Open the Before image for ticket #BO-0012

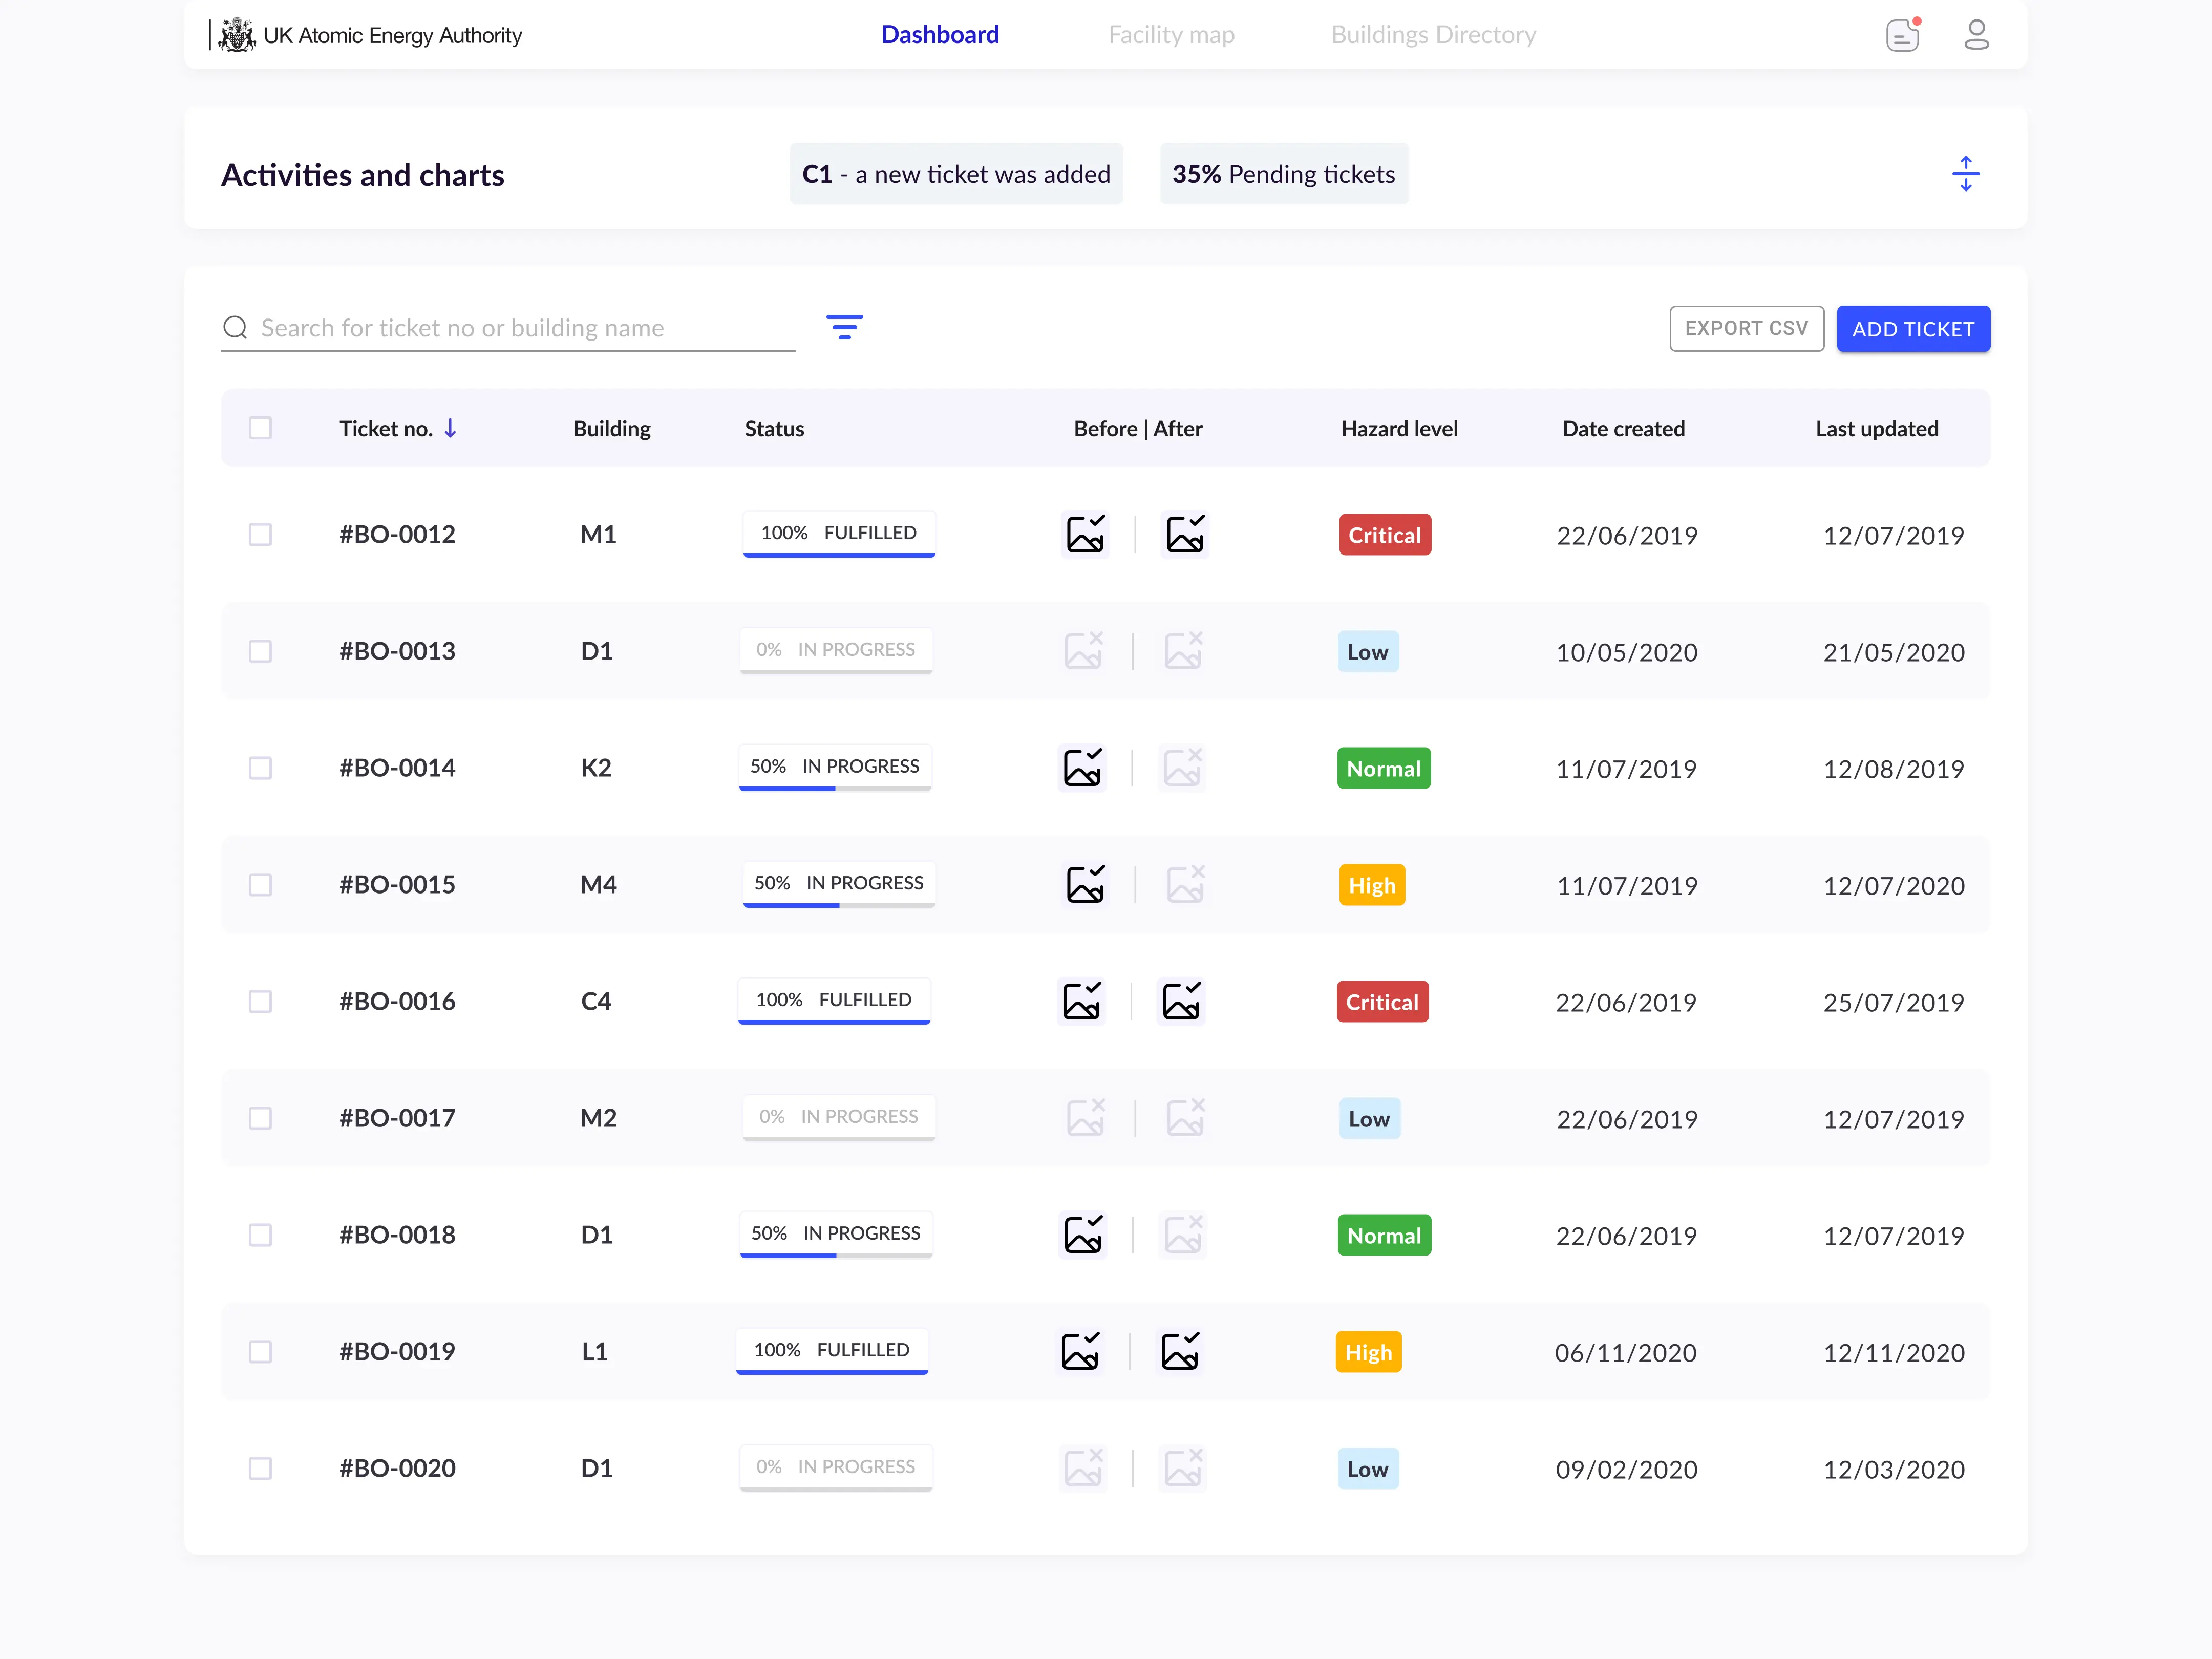click(x=1085, y=534)
